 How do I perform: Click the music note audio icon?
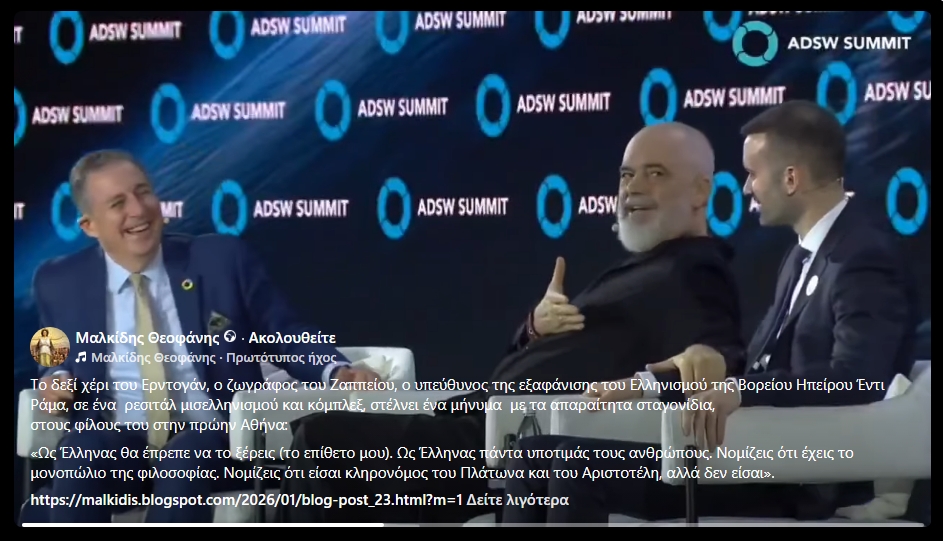click(x=81, y=358)
